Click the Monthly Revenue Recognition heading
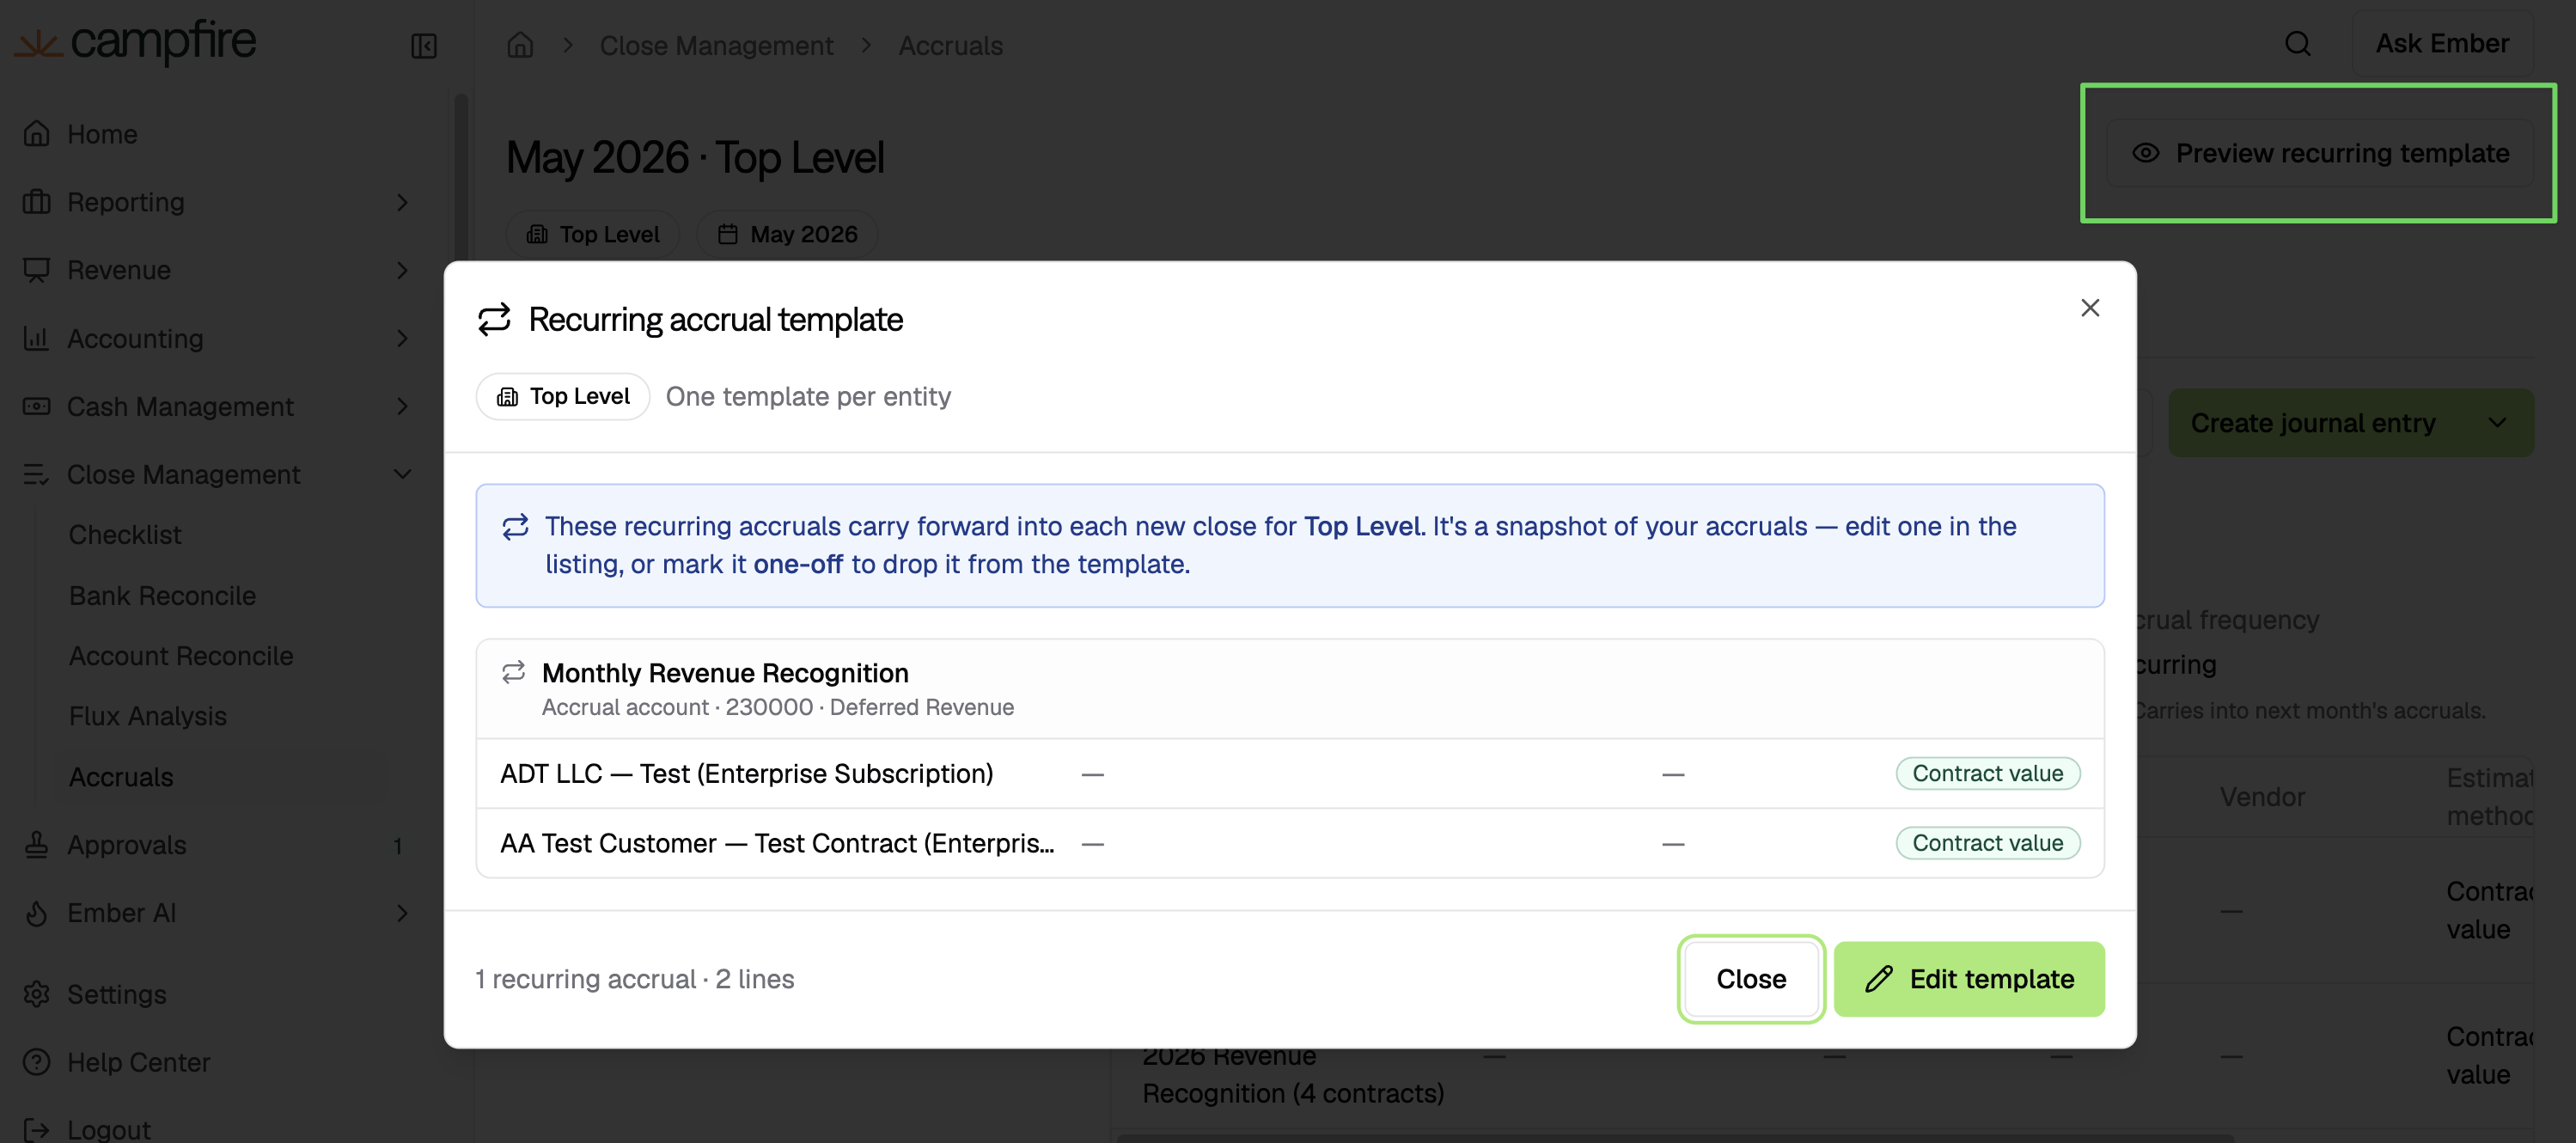 (x=725, y=673)
